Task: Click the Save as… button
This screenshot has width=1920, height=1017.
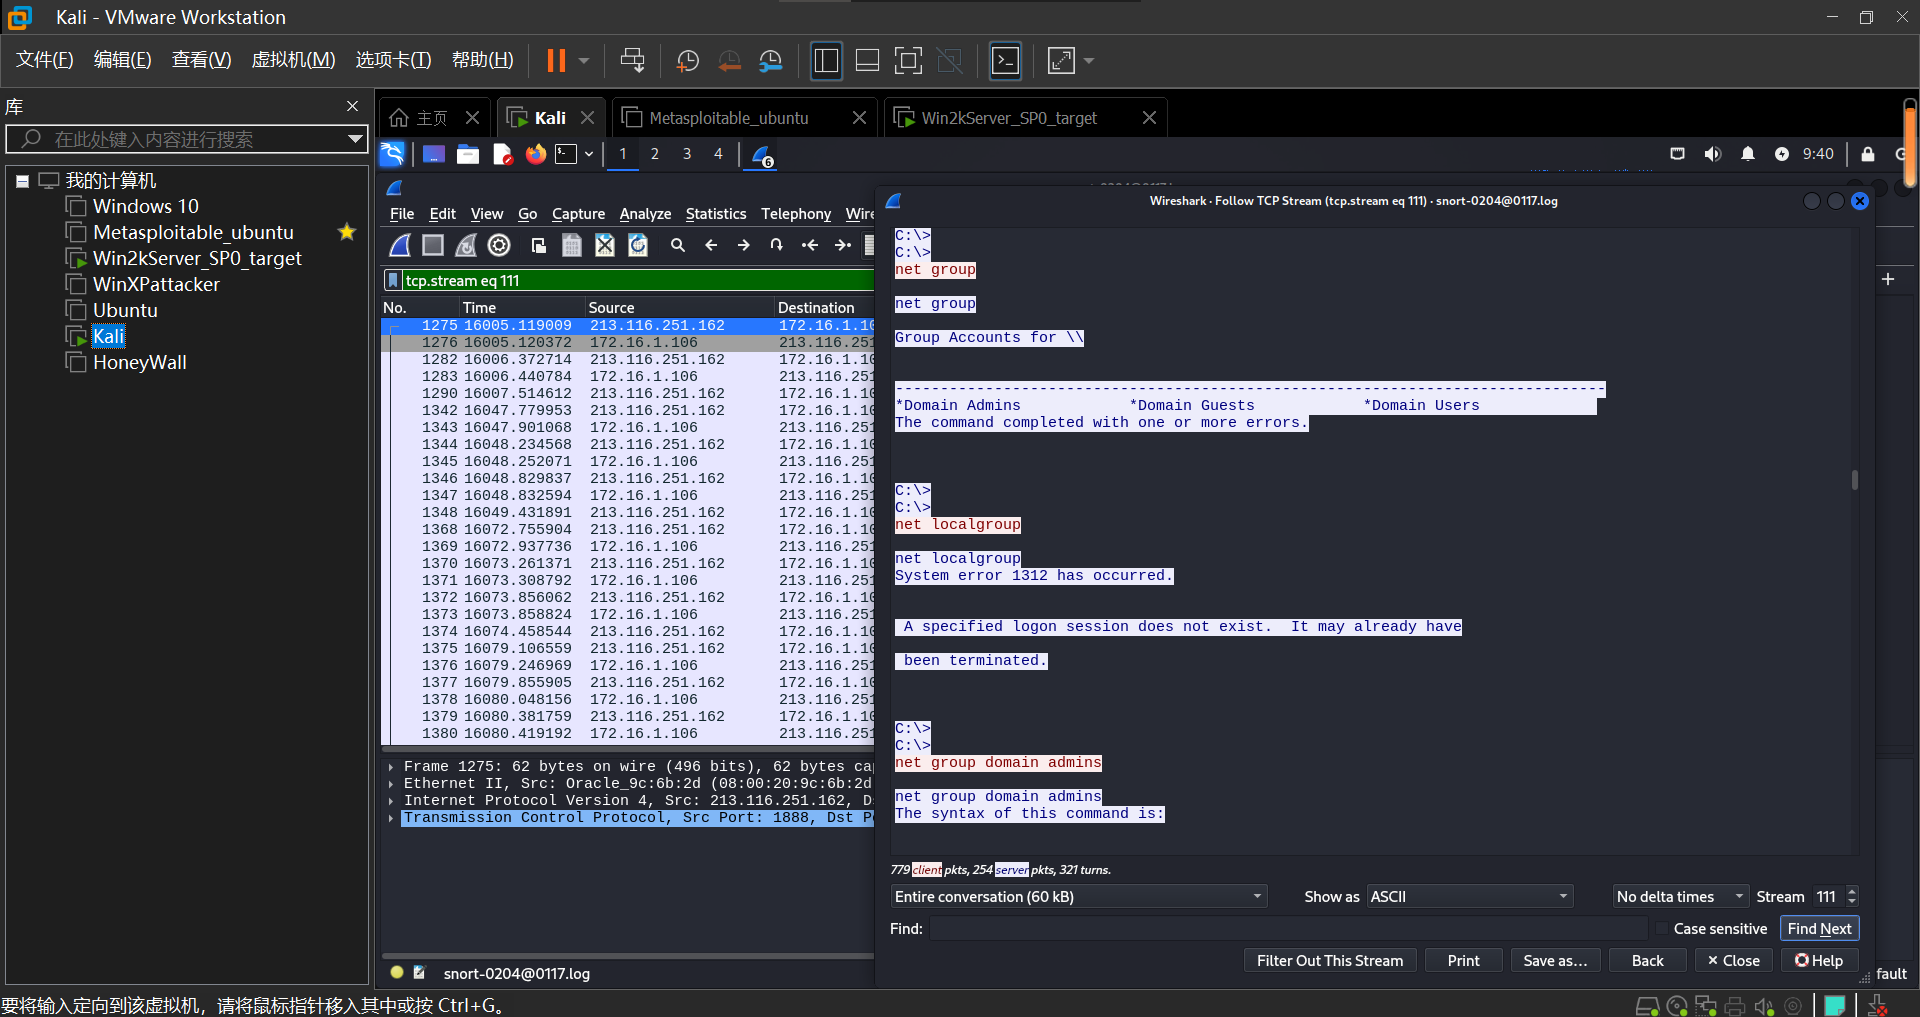Action: [x=1554, y=961]
